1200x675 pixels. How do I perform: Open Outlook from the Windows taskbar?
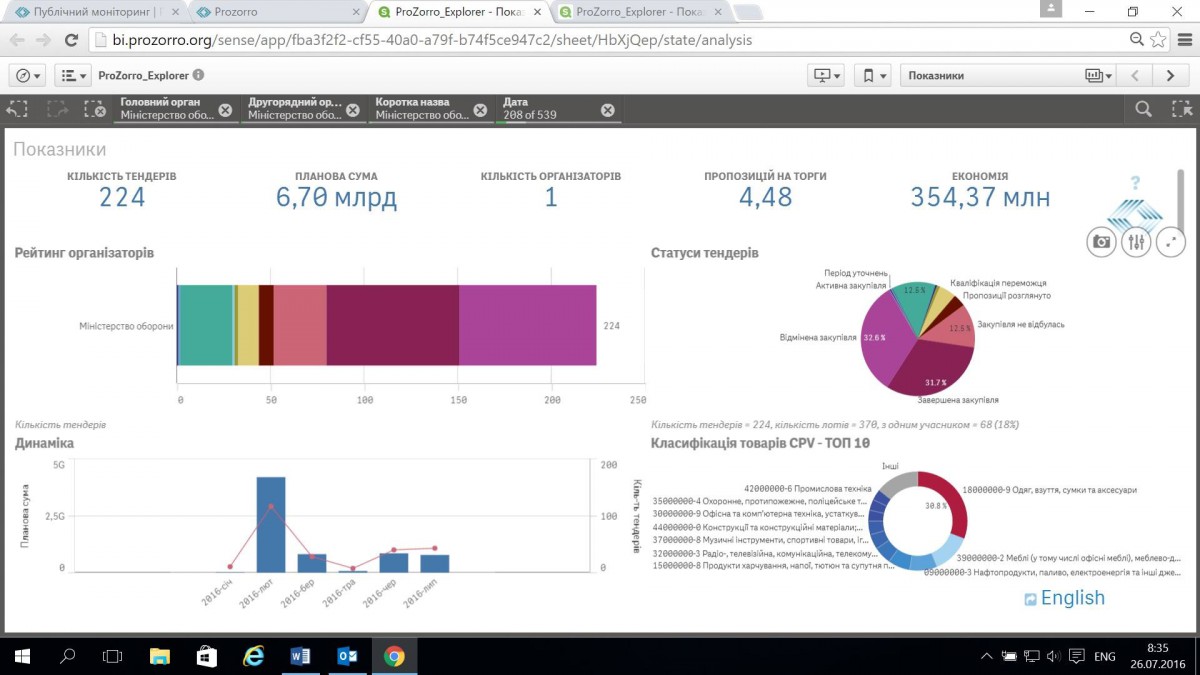click(x=348, y=656)
